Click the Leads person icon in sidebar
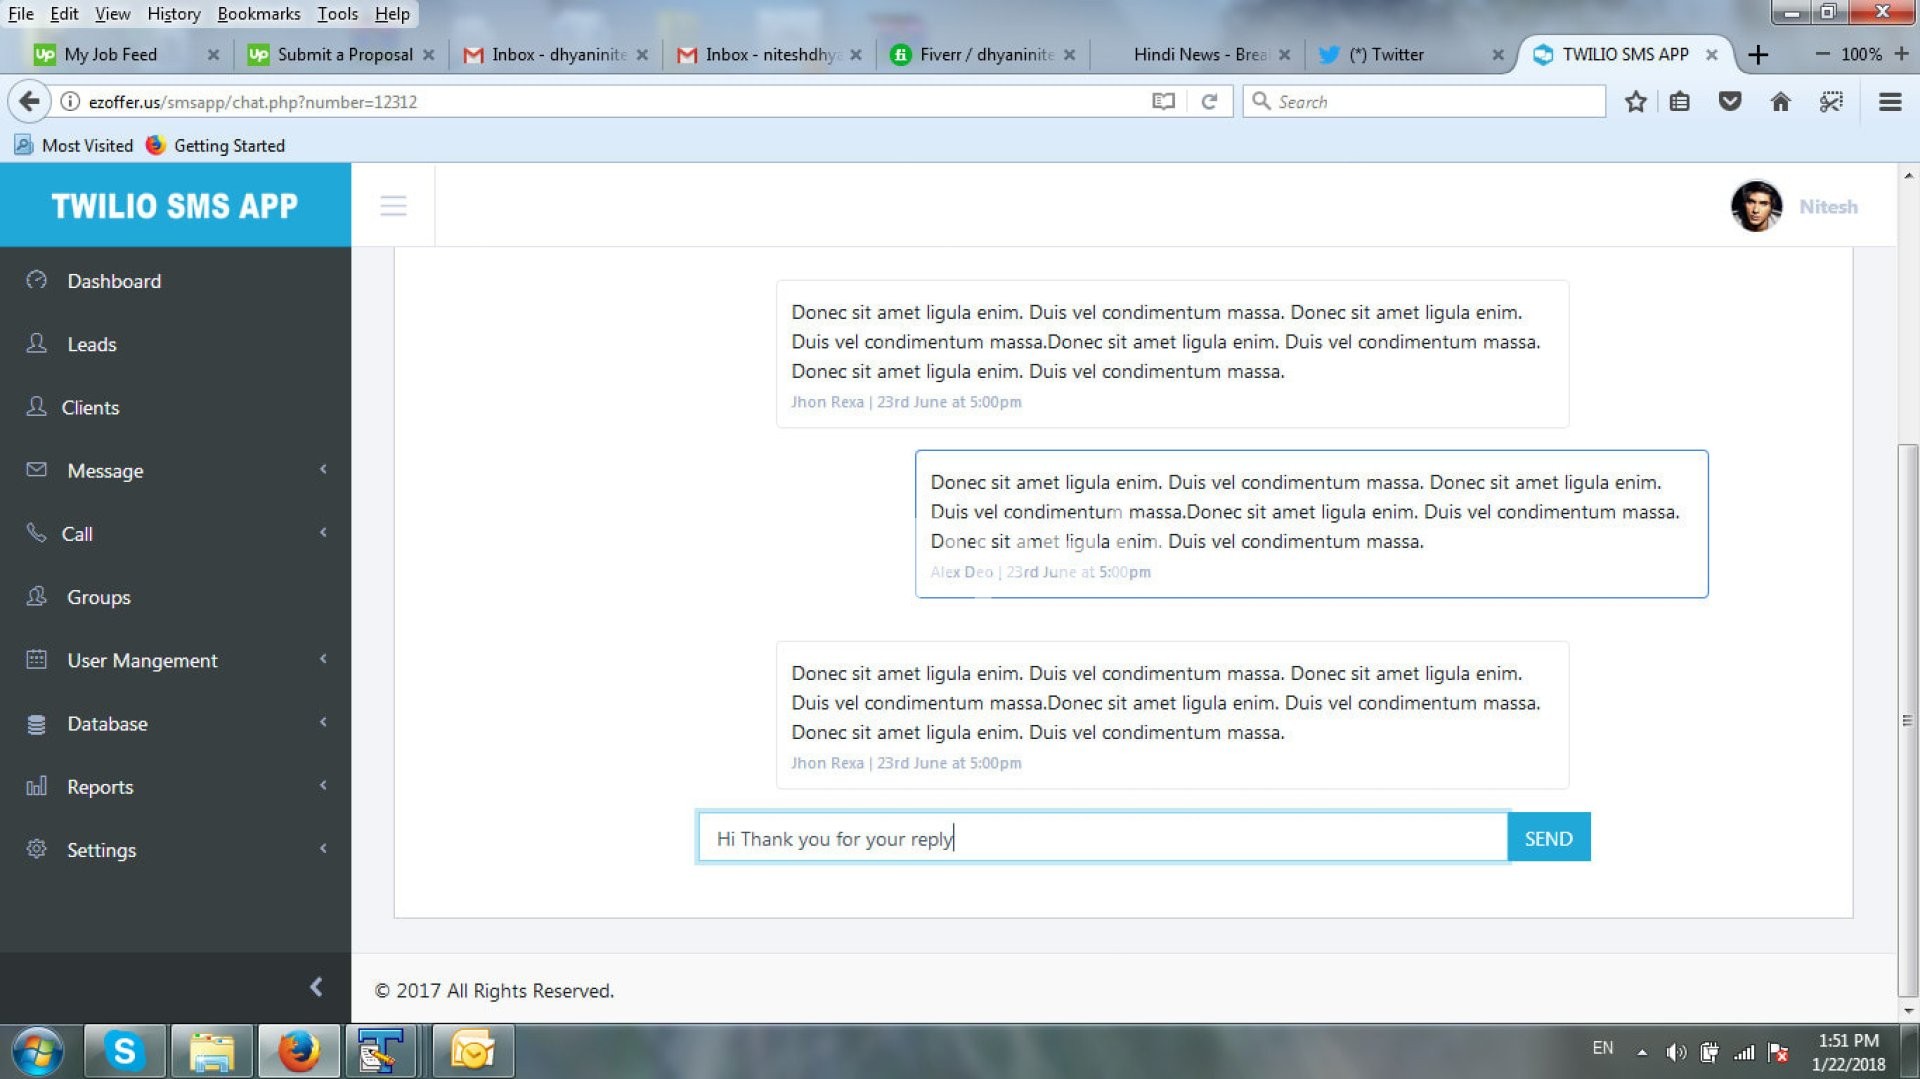This screenshot has height=1079, width=1920. [x=37, y=344]
